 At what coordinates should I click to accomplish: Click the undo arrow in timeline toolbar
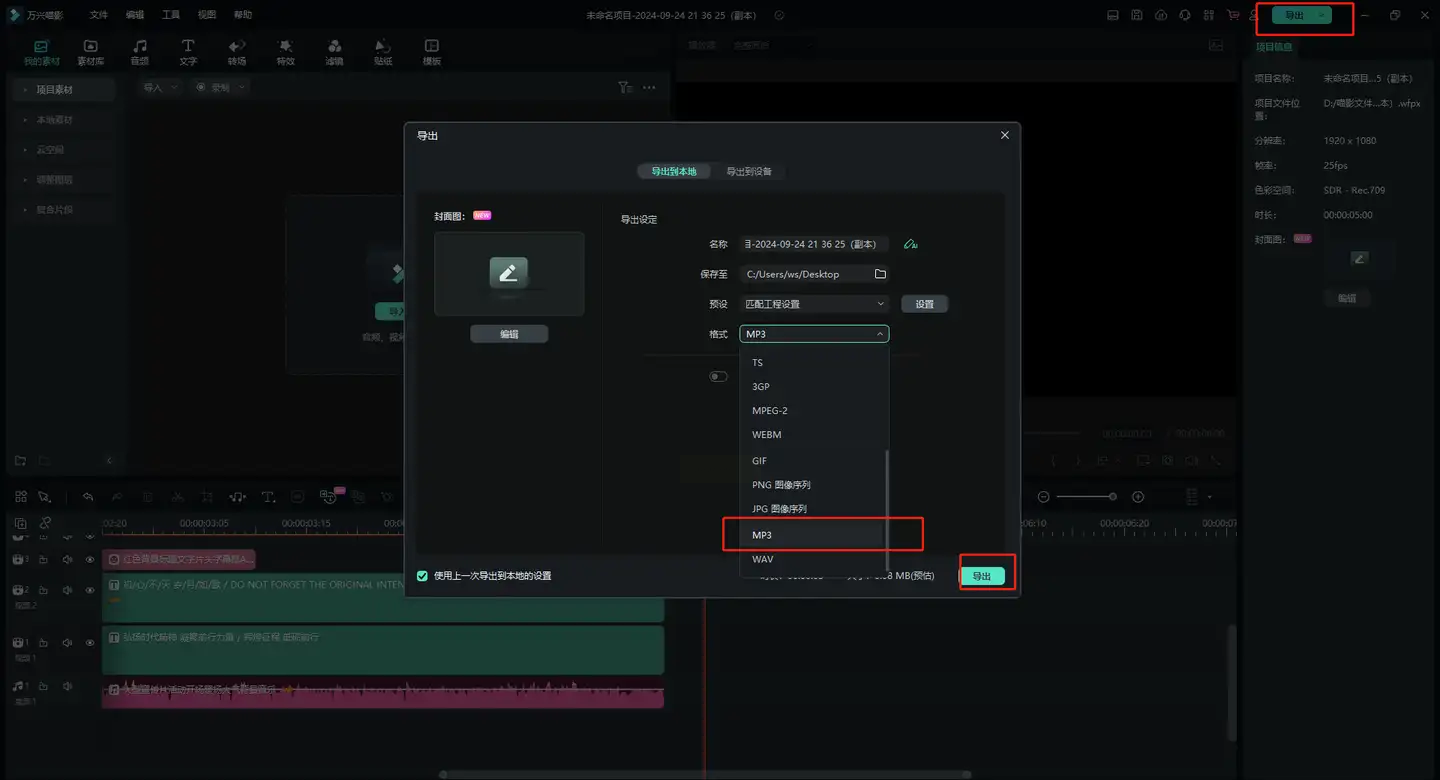(88, 497)
